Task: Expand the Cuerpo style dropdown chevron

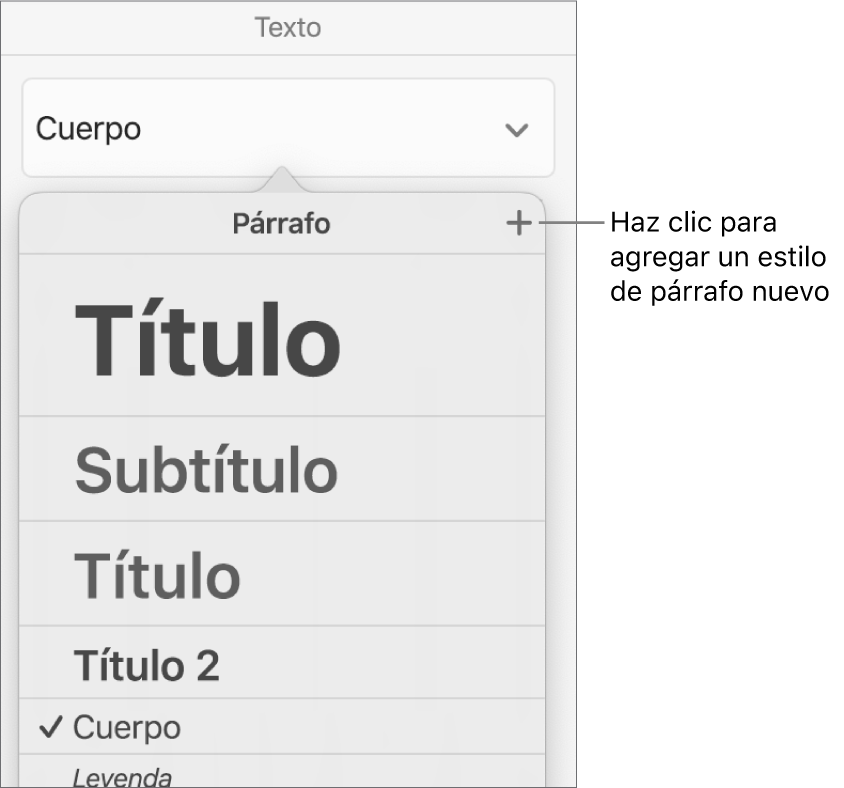Action: coord(516,130)
